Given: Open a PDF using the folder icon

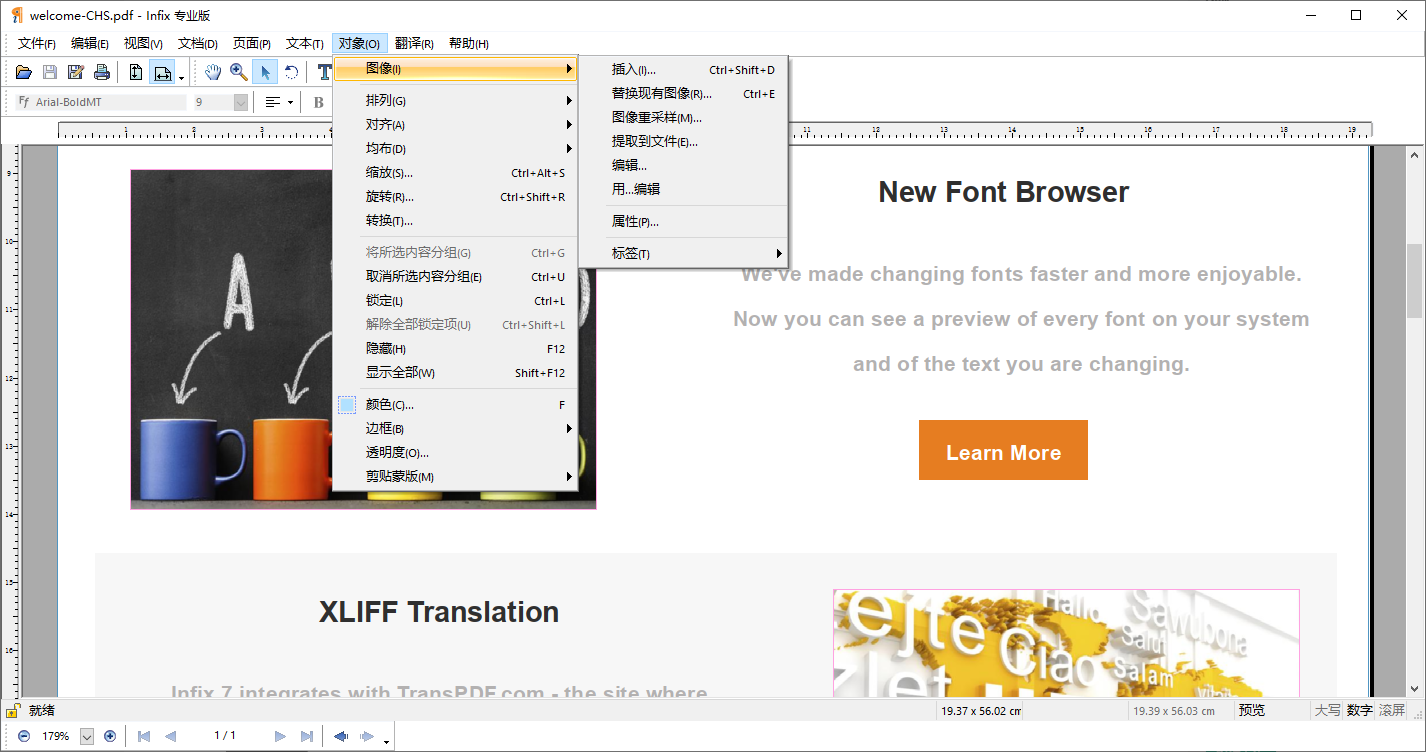Looking at the screenshot, I should (25, 72).
